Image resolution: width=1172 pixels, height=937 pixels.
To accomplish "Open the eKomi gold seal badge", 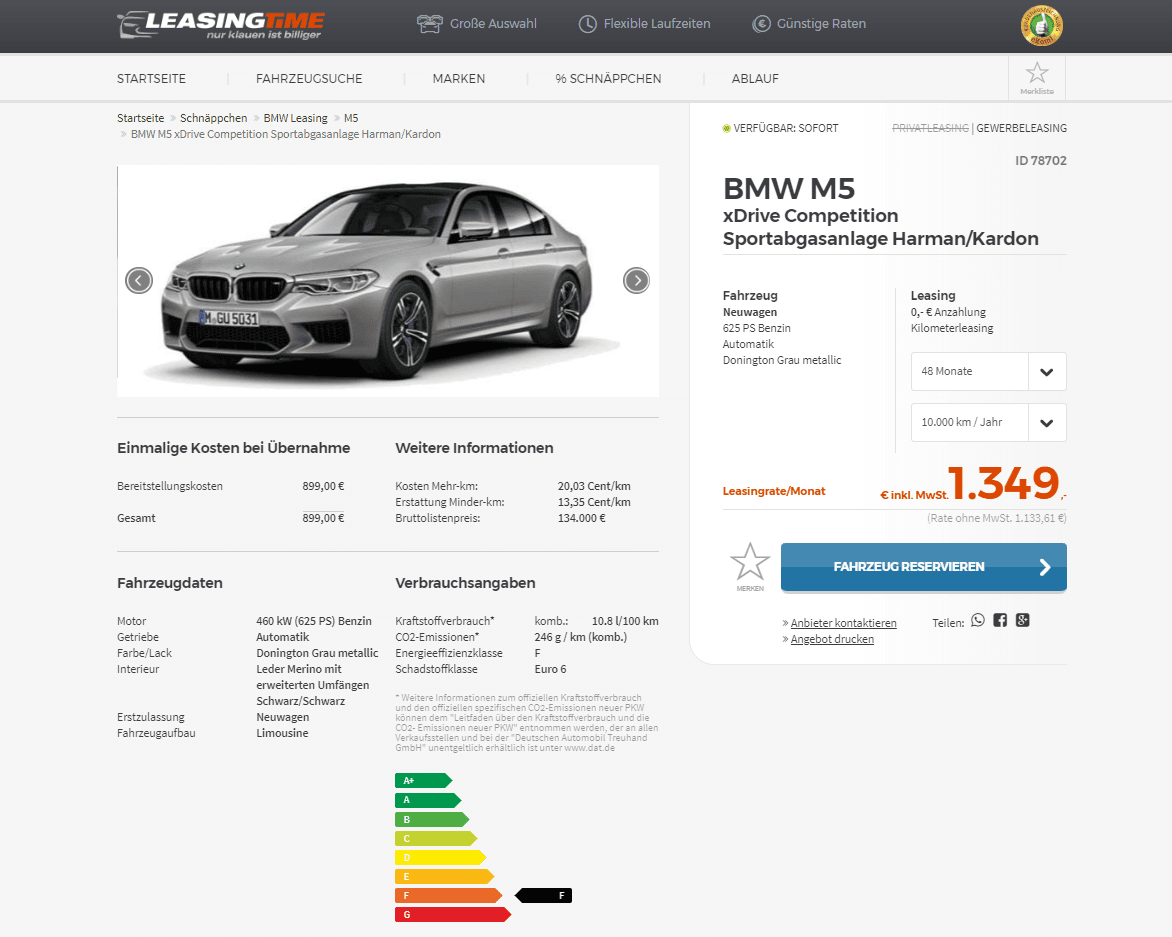I will 1041,26.
